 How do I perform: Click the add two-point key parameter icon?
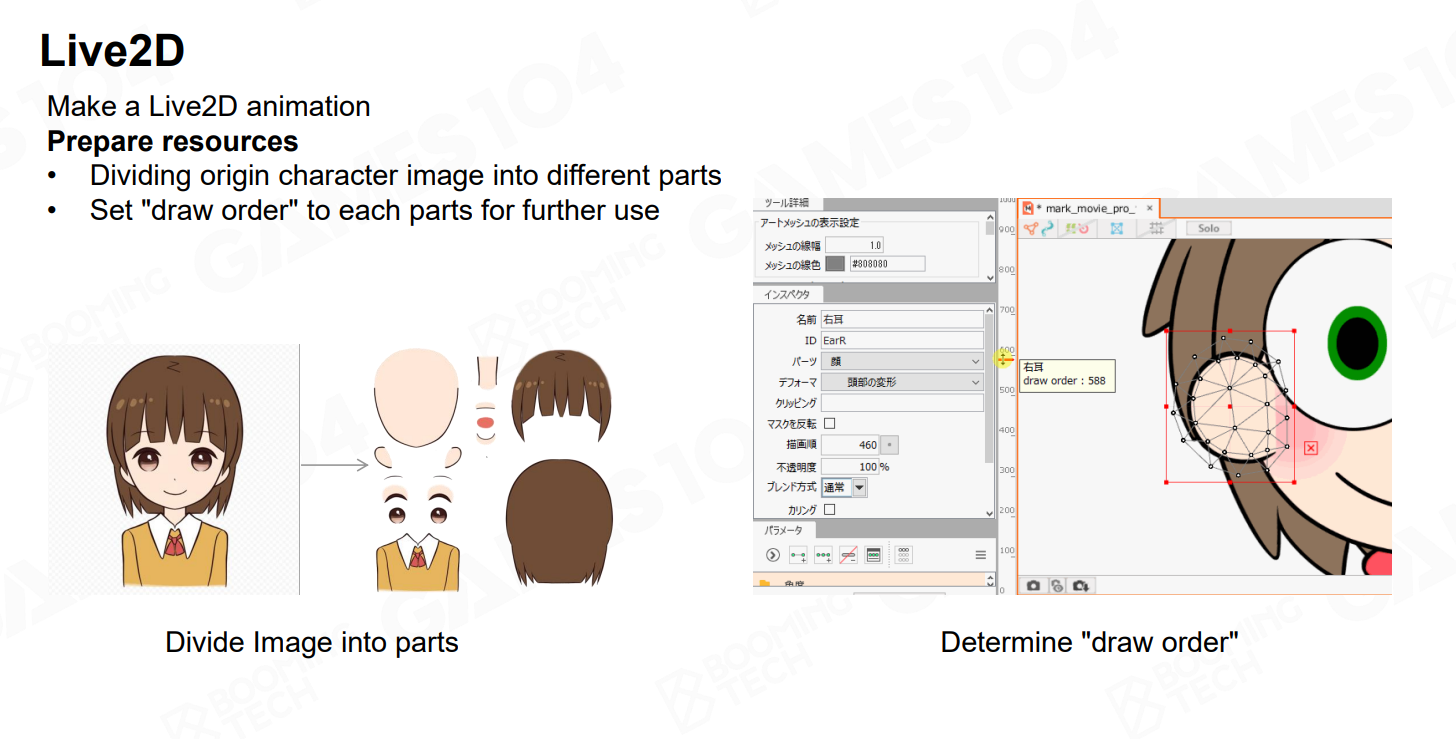(798, 555)
